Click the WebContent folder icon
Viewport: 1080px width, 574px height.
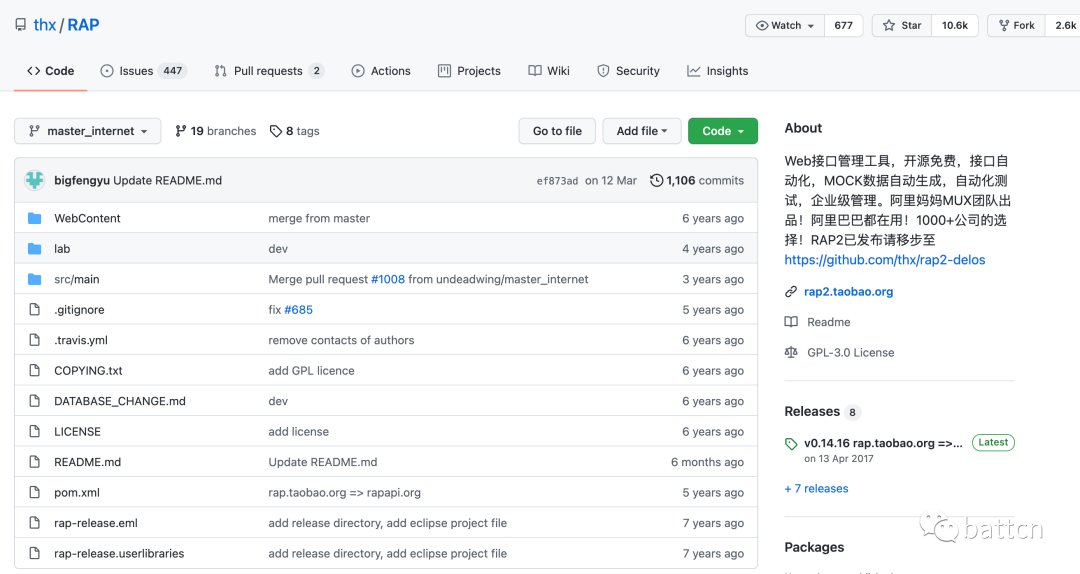click(x=35, y=218)
